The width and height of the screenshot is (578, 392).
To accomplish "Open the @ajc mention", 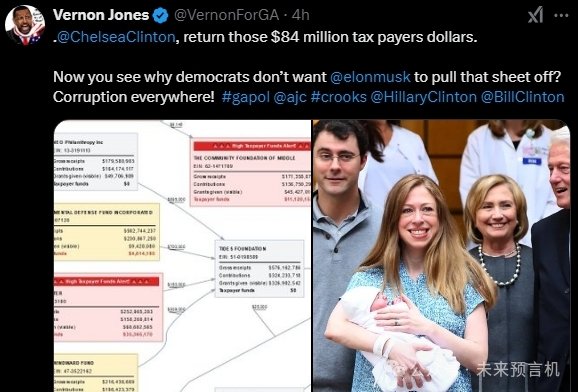I will point(290,97).
